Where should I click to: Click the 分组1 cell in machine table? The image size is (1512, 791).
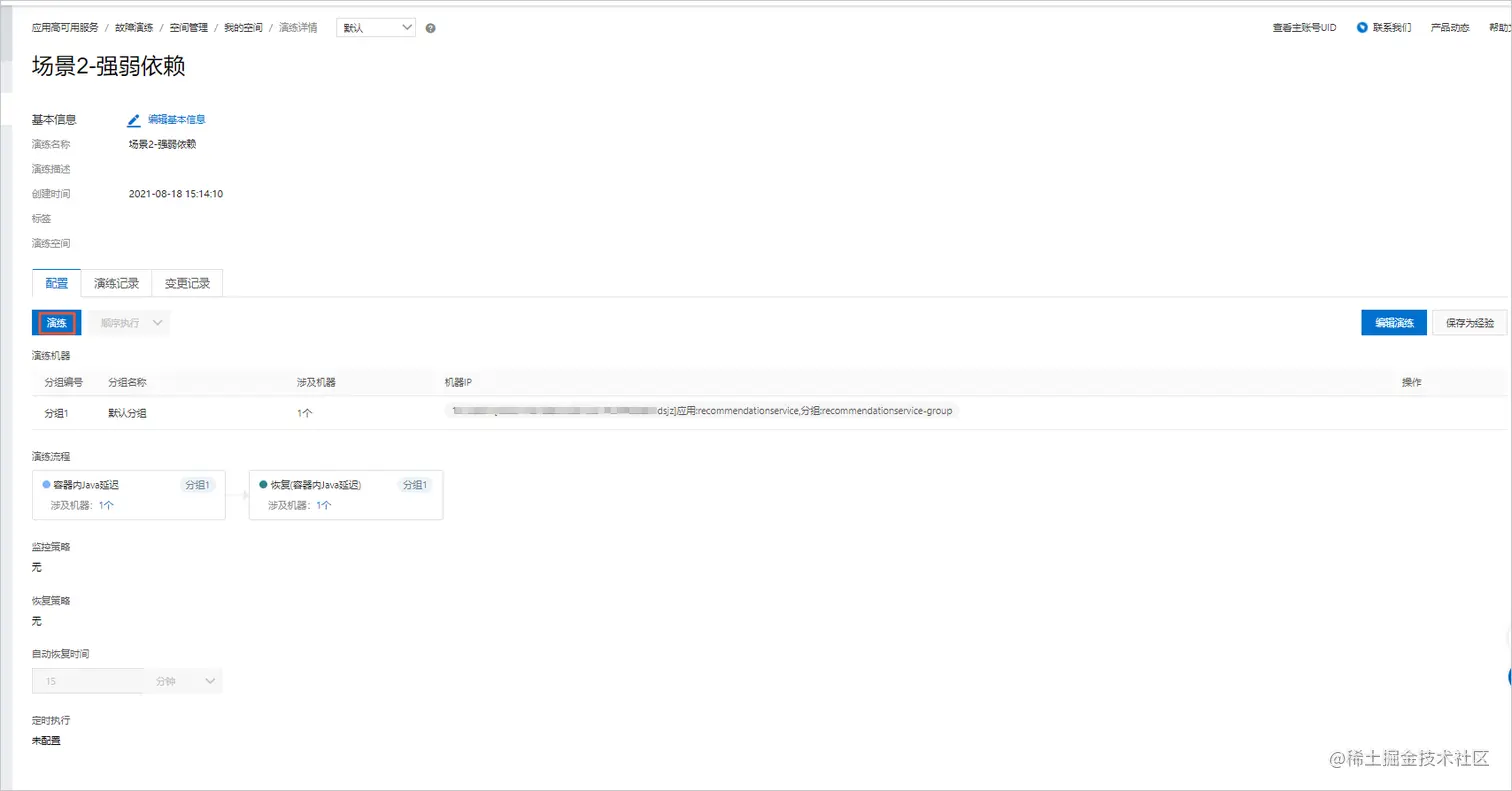[x=57, y=413]
